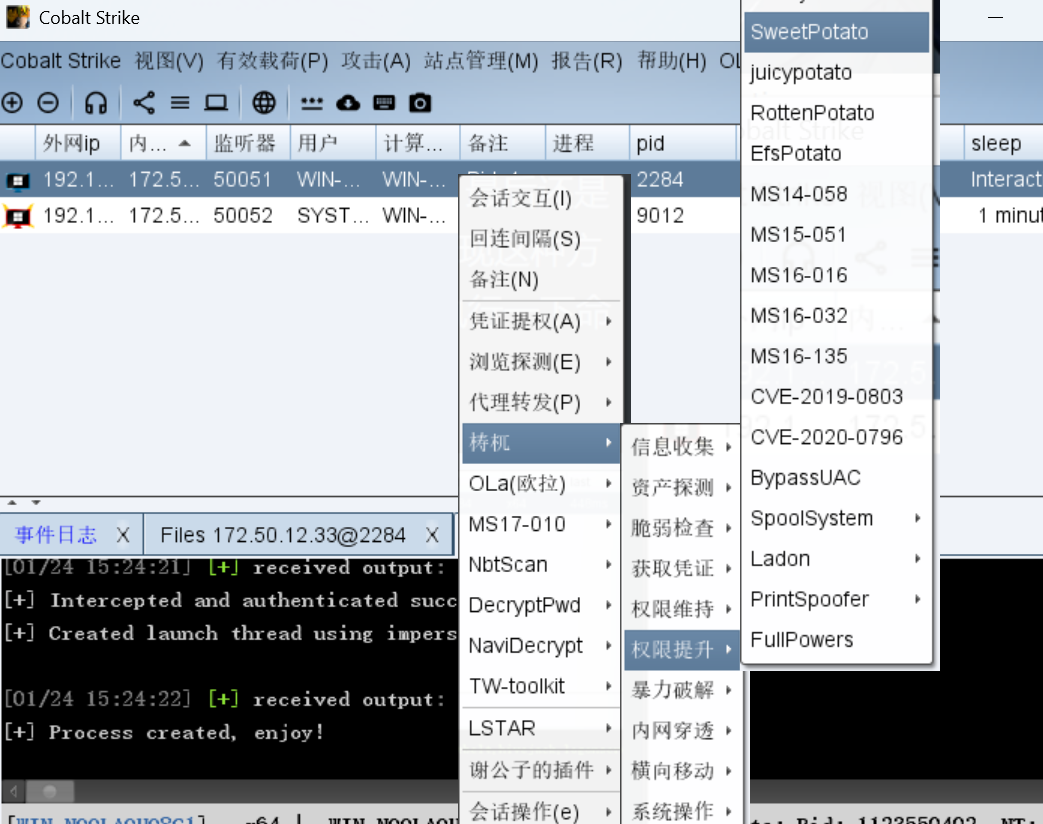Expand the NaviDecrypt submenu
This screenshot has height=824, width=1043.
541,646
